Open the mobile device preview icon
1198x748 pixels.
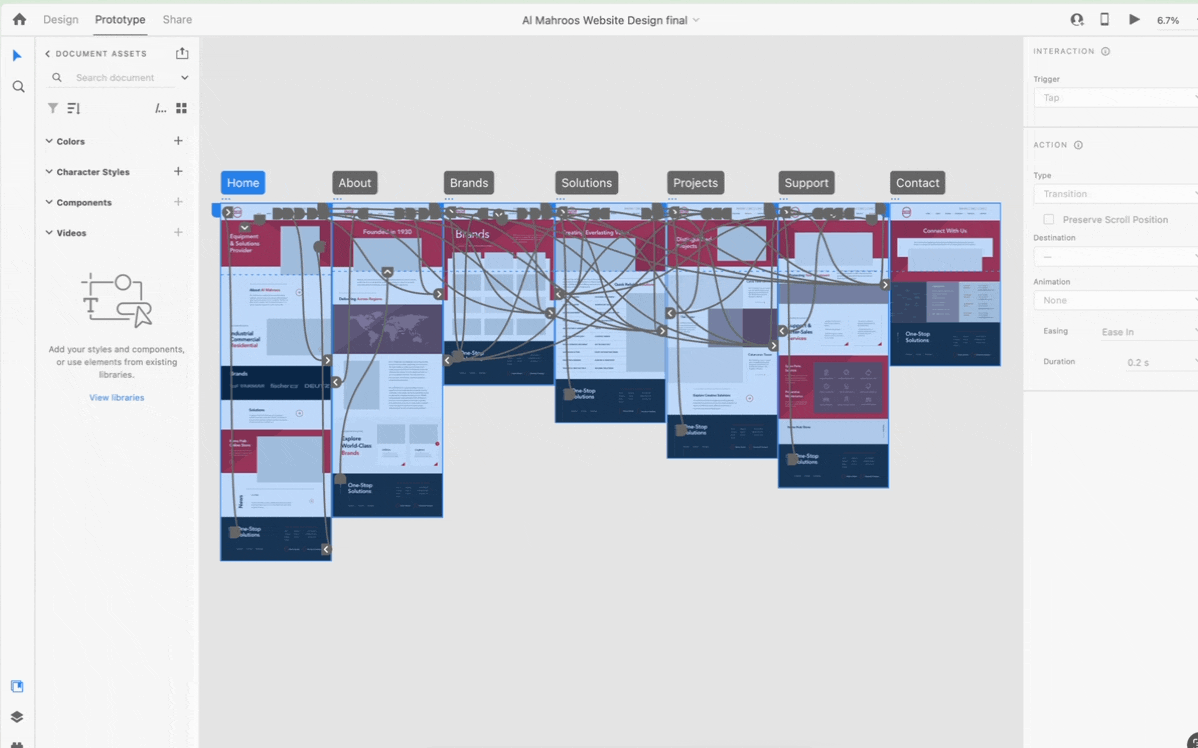pos(1104,20)
